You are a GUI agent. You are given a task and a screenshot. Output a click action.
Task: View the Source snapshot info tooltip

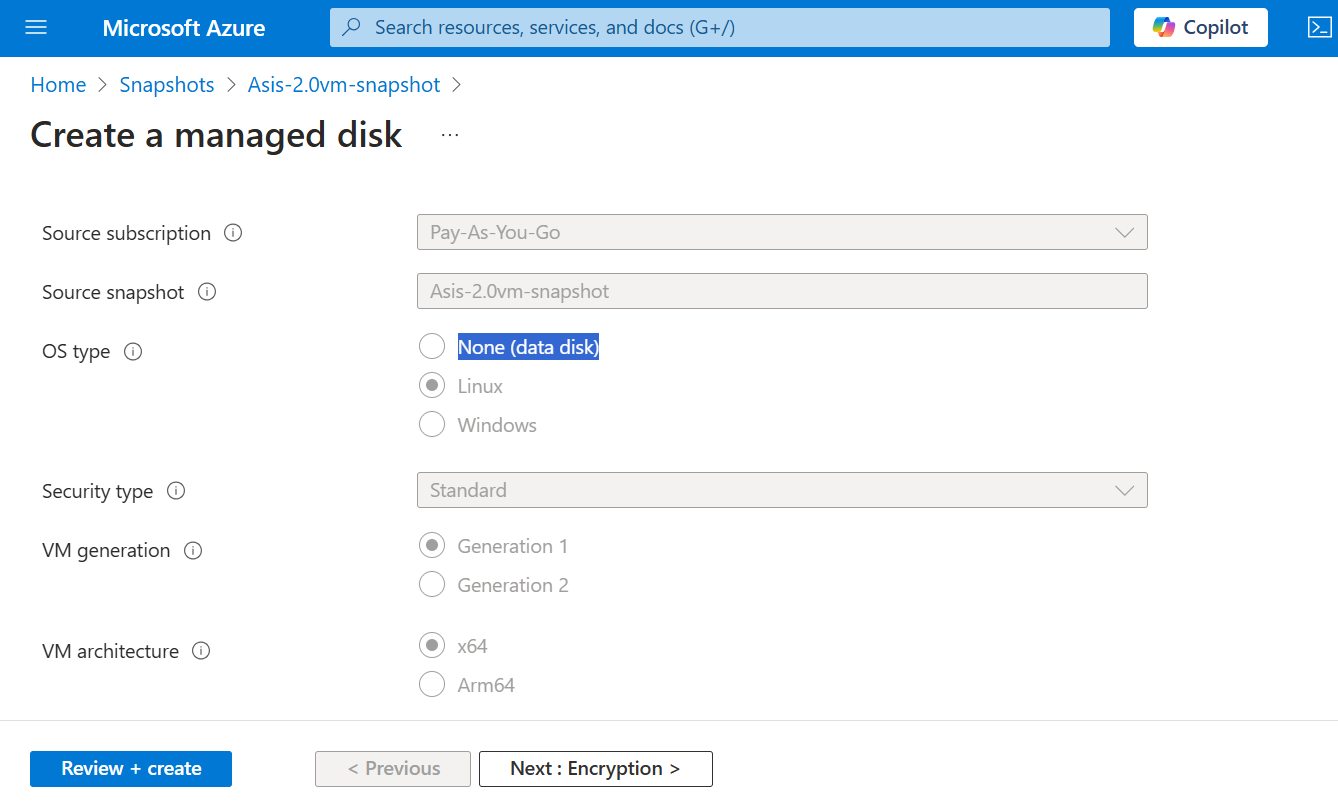tap(206, 292)
